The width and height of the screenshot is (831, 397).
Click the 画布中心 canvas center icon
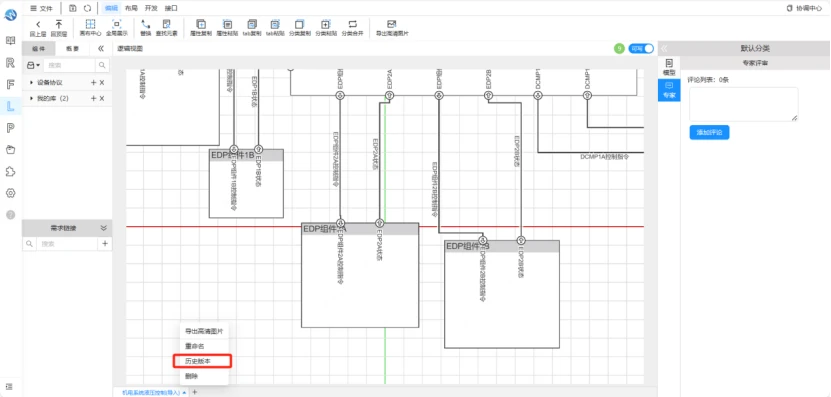(x=91, y=24)
